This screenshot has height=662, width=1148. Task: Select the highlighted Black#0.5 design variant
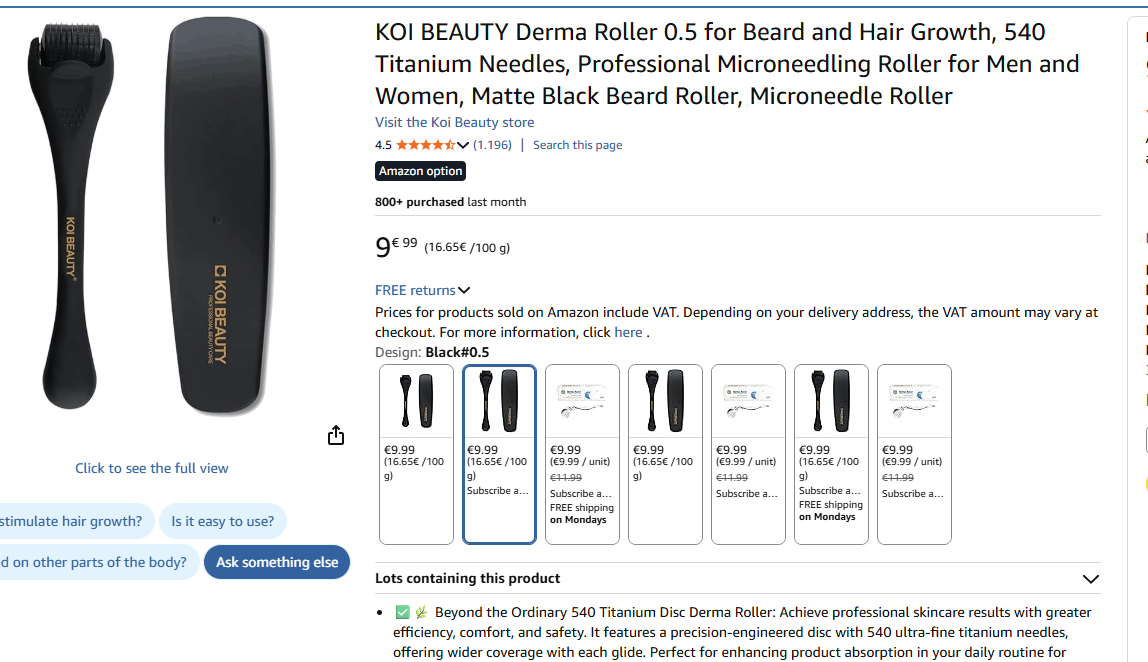pyautogui.click(x=499, y=454)
